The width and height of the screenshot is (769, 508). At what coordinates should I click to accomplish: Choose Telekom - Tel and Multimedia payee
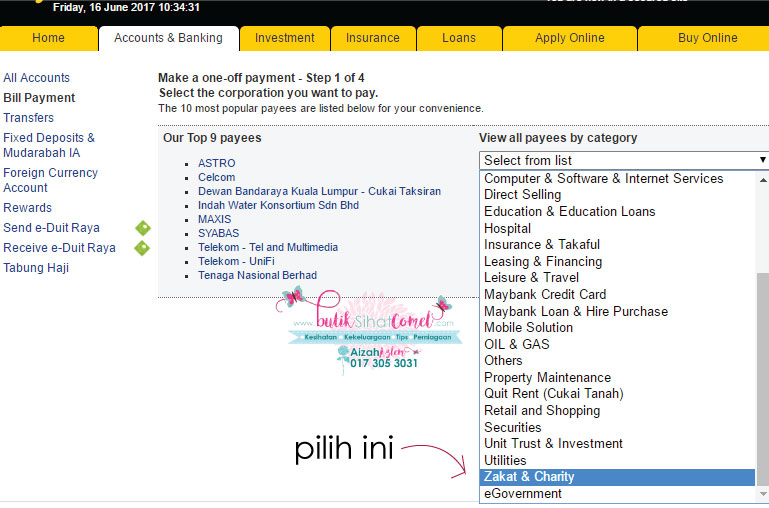click(268, 248)
